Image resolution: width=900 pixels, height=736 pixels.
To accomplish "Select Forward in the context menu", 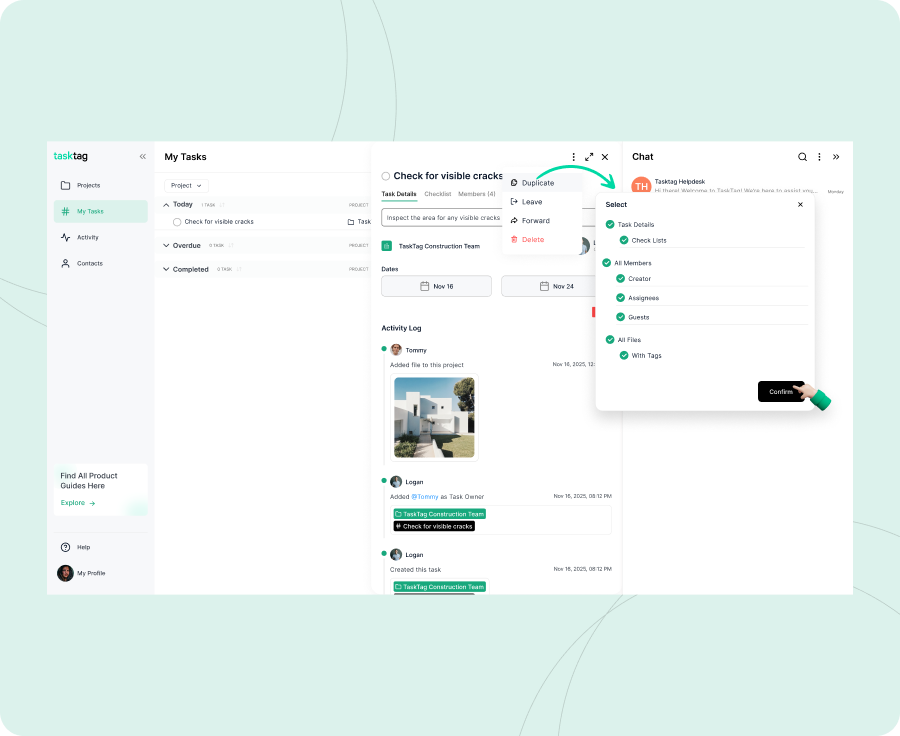I will point(537,220).
